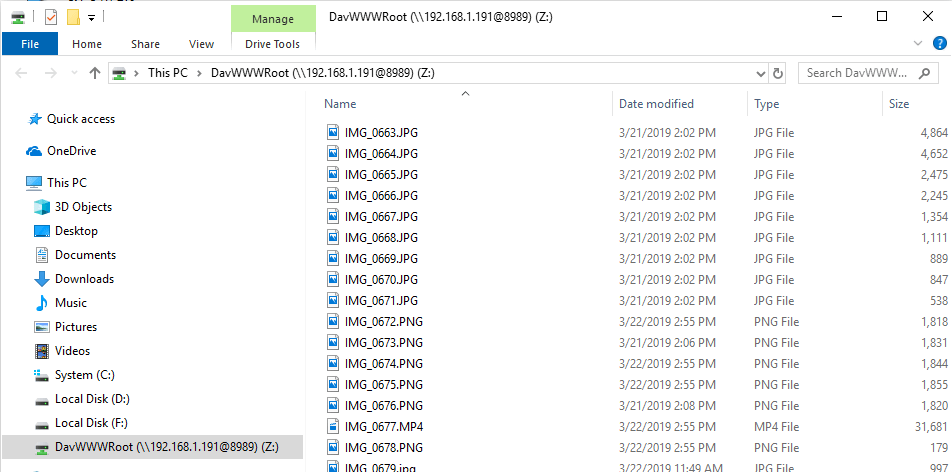Click the Properties quick access toolbar icon
952x472 pixels.
coord(51,17)
